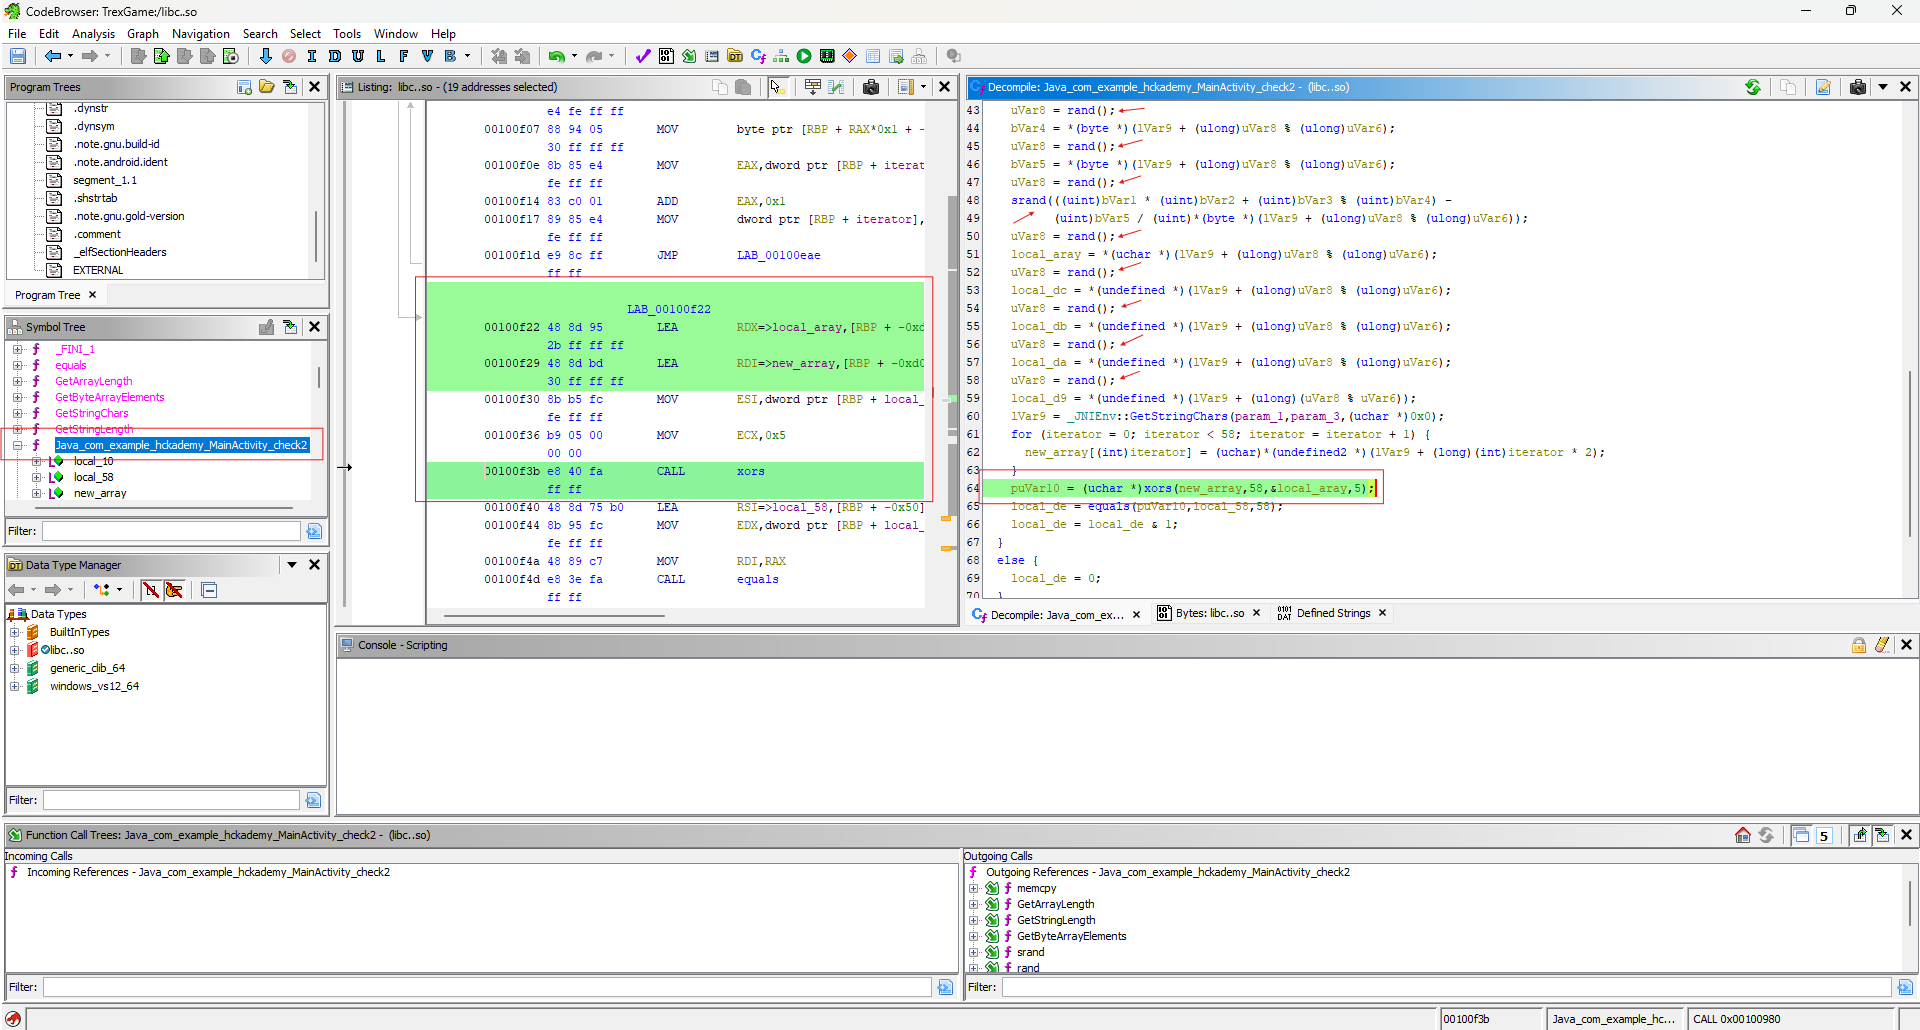Collapse the Java_com_example_hckademy_MainActivity_check2 node
The width and height of the screenshot is (1920, 1030).
[x=17, y=445]
